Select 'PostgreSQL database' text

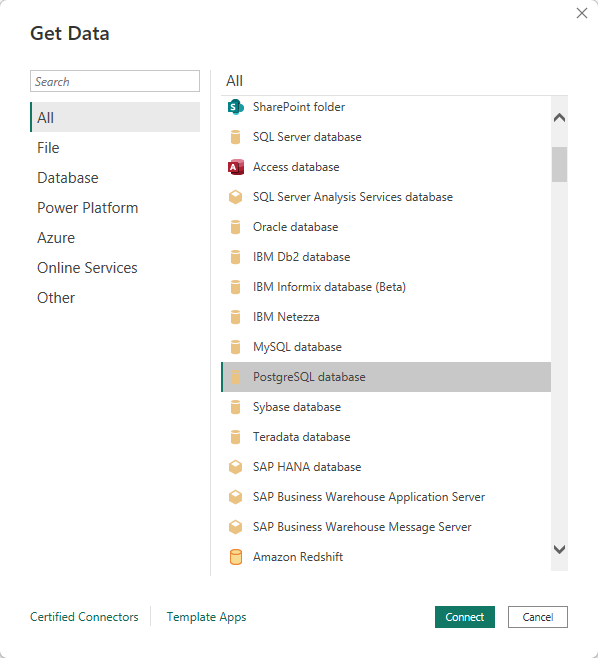(x=309, y=377)
